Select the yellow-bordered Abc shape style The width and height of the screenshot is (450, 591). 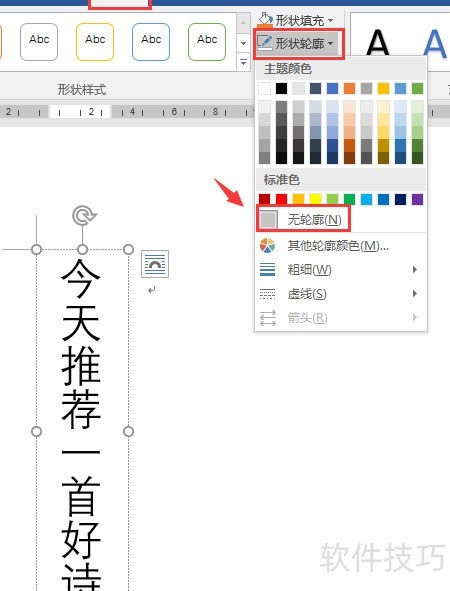point(95,42)
